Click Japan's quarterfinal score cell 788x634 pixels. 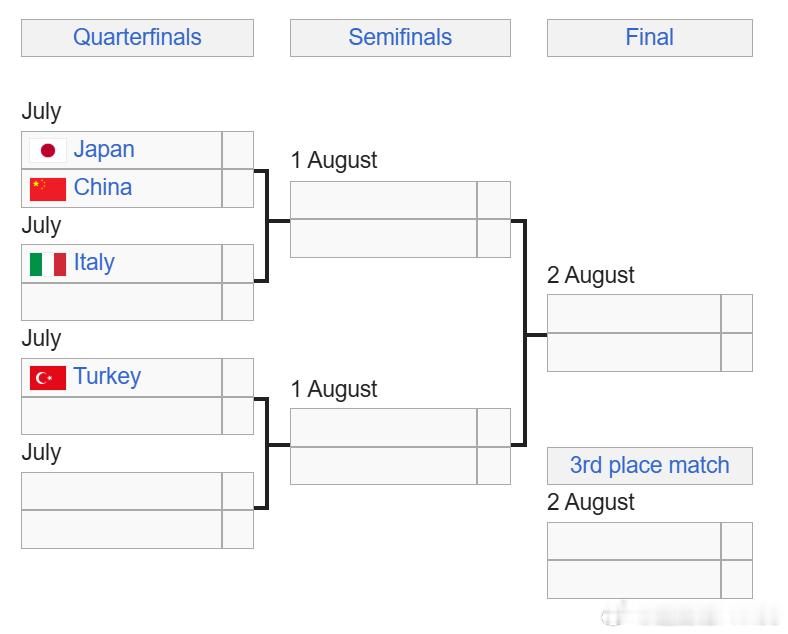tap(238, 150)
